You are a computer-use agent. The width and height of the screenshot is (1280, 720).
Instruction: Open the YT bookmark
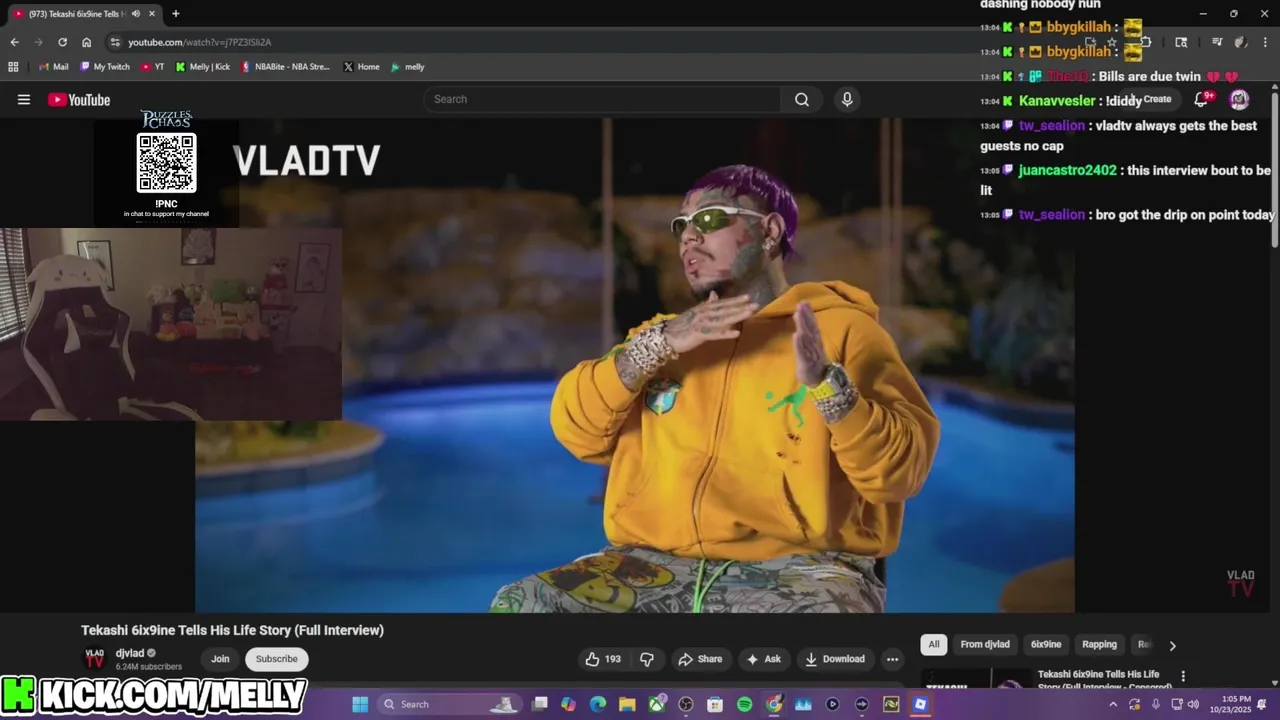tap(153, 67)
